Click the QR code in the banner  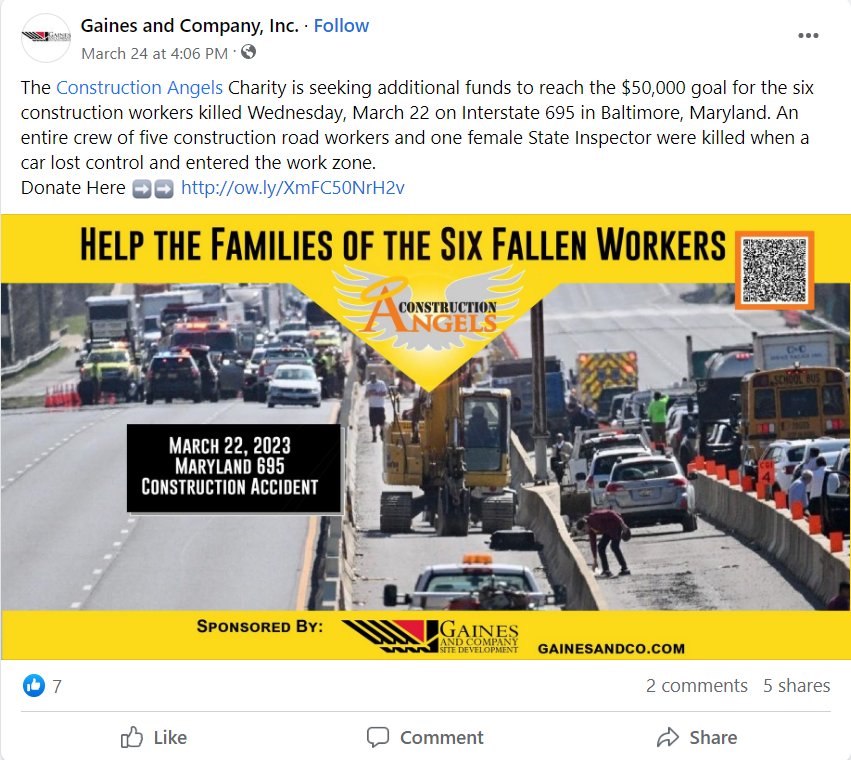pyautogui.click(x=774, y=270)
